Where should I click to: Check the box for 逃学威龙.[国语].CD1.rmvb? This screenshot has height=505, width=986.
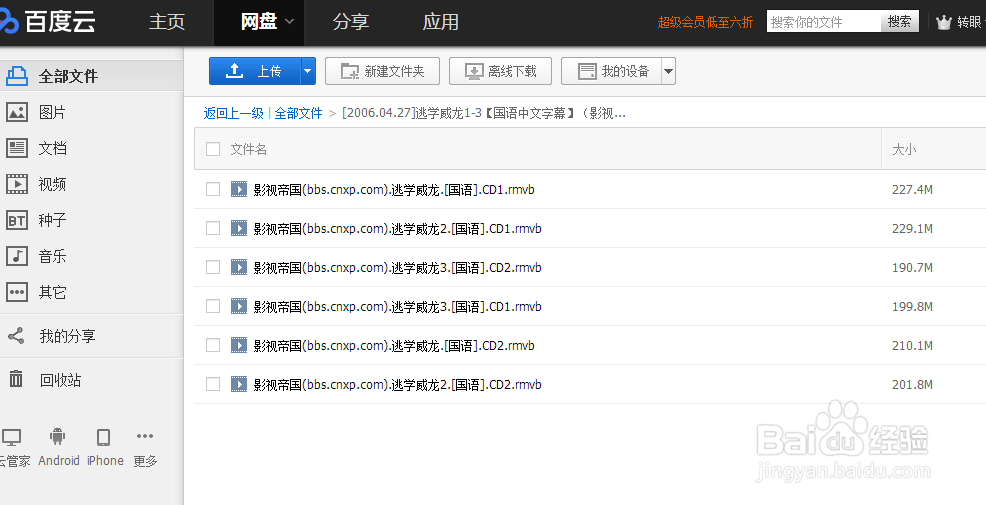pyautogui.click(x=213, y=189)
